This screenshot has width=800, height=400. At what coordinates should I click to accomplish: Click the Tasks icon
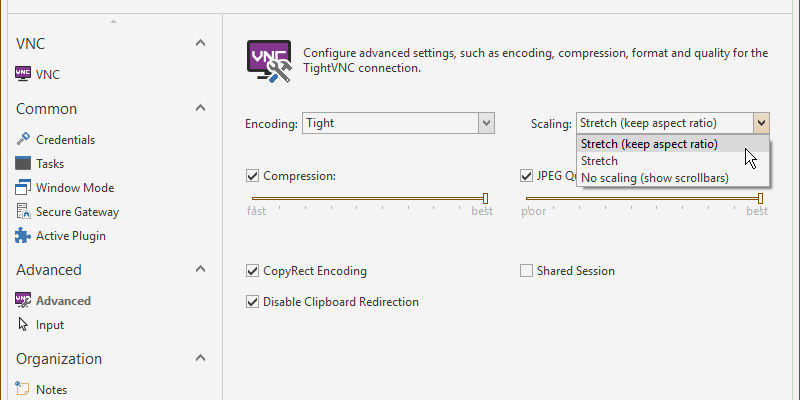pyautogui.click(x=24, y=163)
